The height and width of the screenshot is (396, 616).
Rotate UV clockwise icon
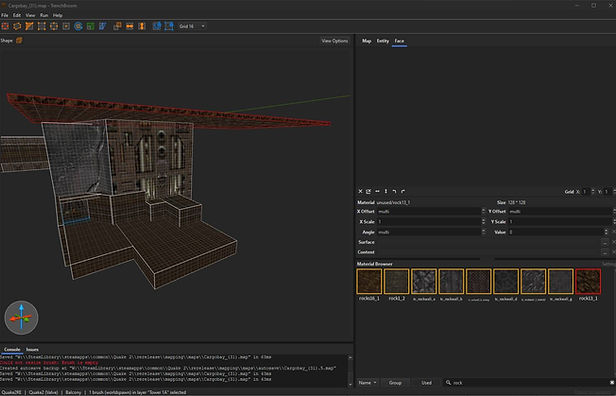click(x=403, y=191)
